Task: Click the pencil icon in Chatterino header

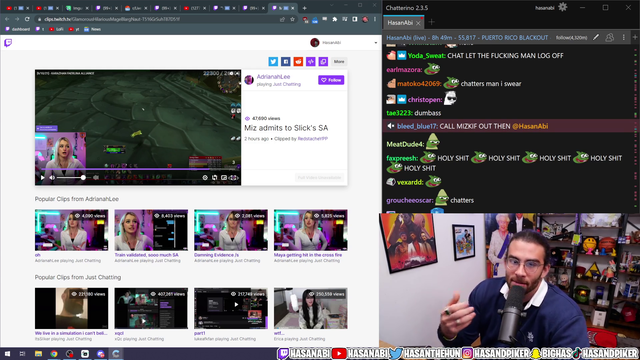Action: (x=596, y=38)
